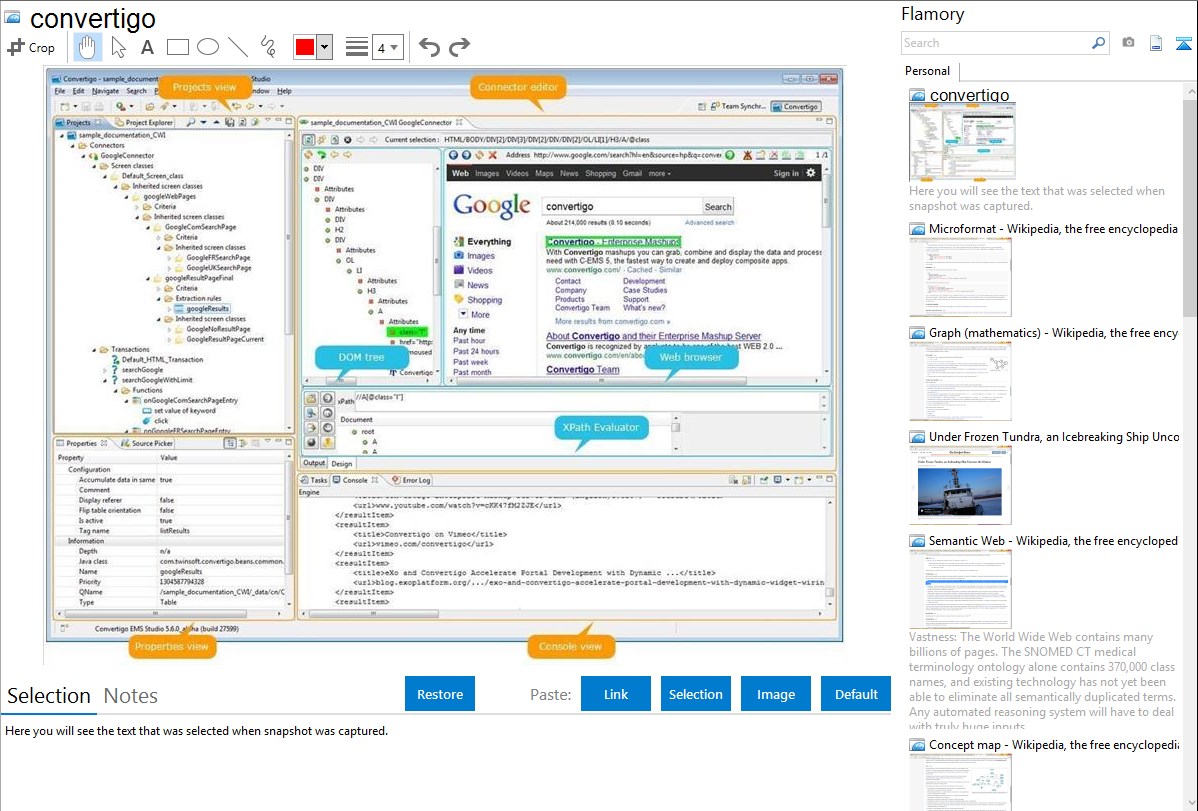Paste as Image
This screenshot has width=1198, height=811.
pyautogui.click(x=775, y=694)
